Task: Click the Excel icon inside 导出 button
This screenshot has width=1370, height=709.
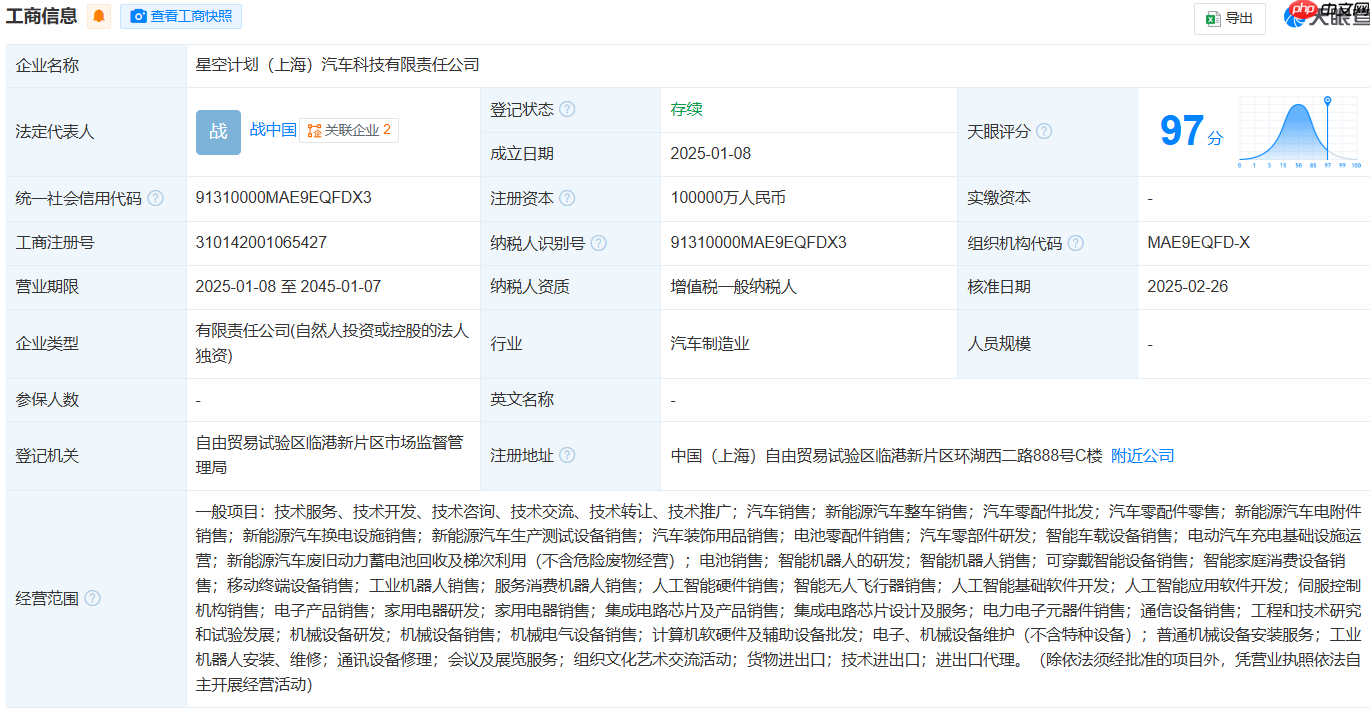Action: 1213,18
